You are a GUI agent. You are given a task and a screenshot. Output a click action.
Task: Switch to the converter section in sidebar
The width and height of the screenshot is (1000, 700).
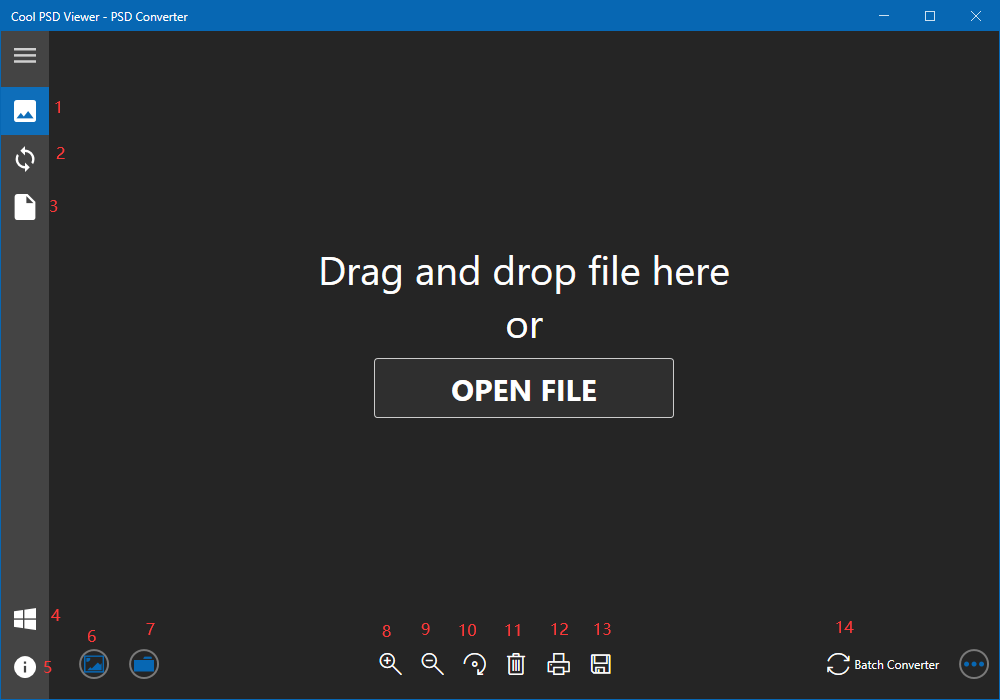(x=24, y=158)
